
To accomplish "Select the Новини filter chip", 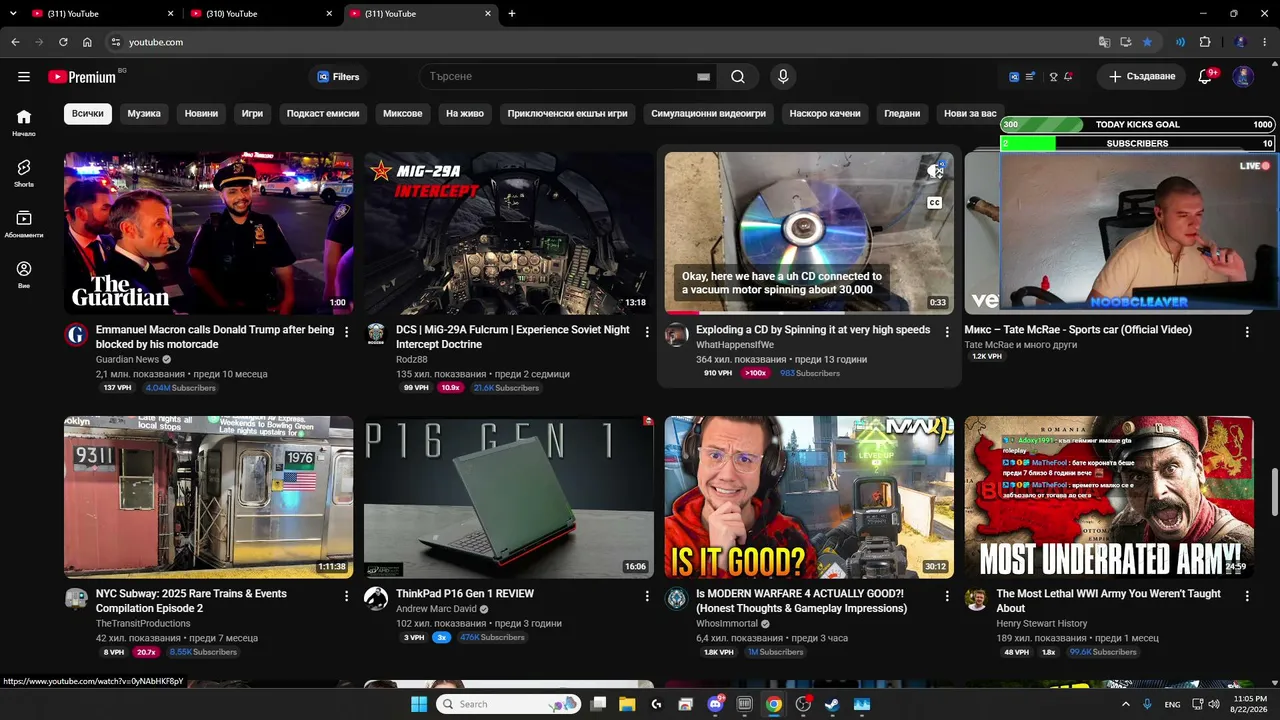I will tap(201, 114).
